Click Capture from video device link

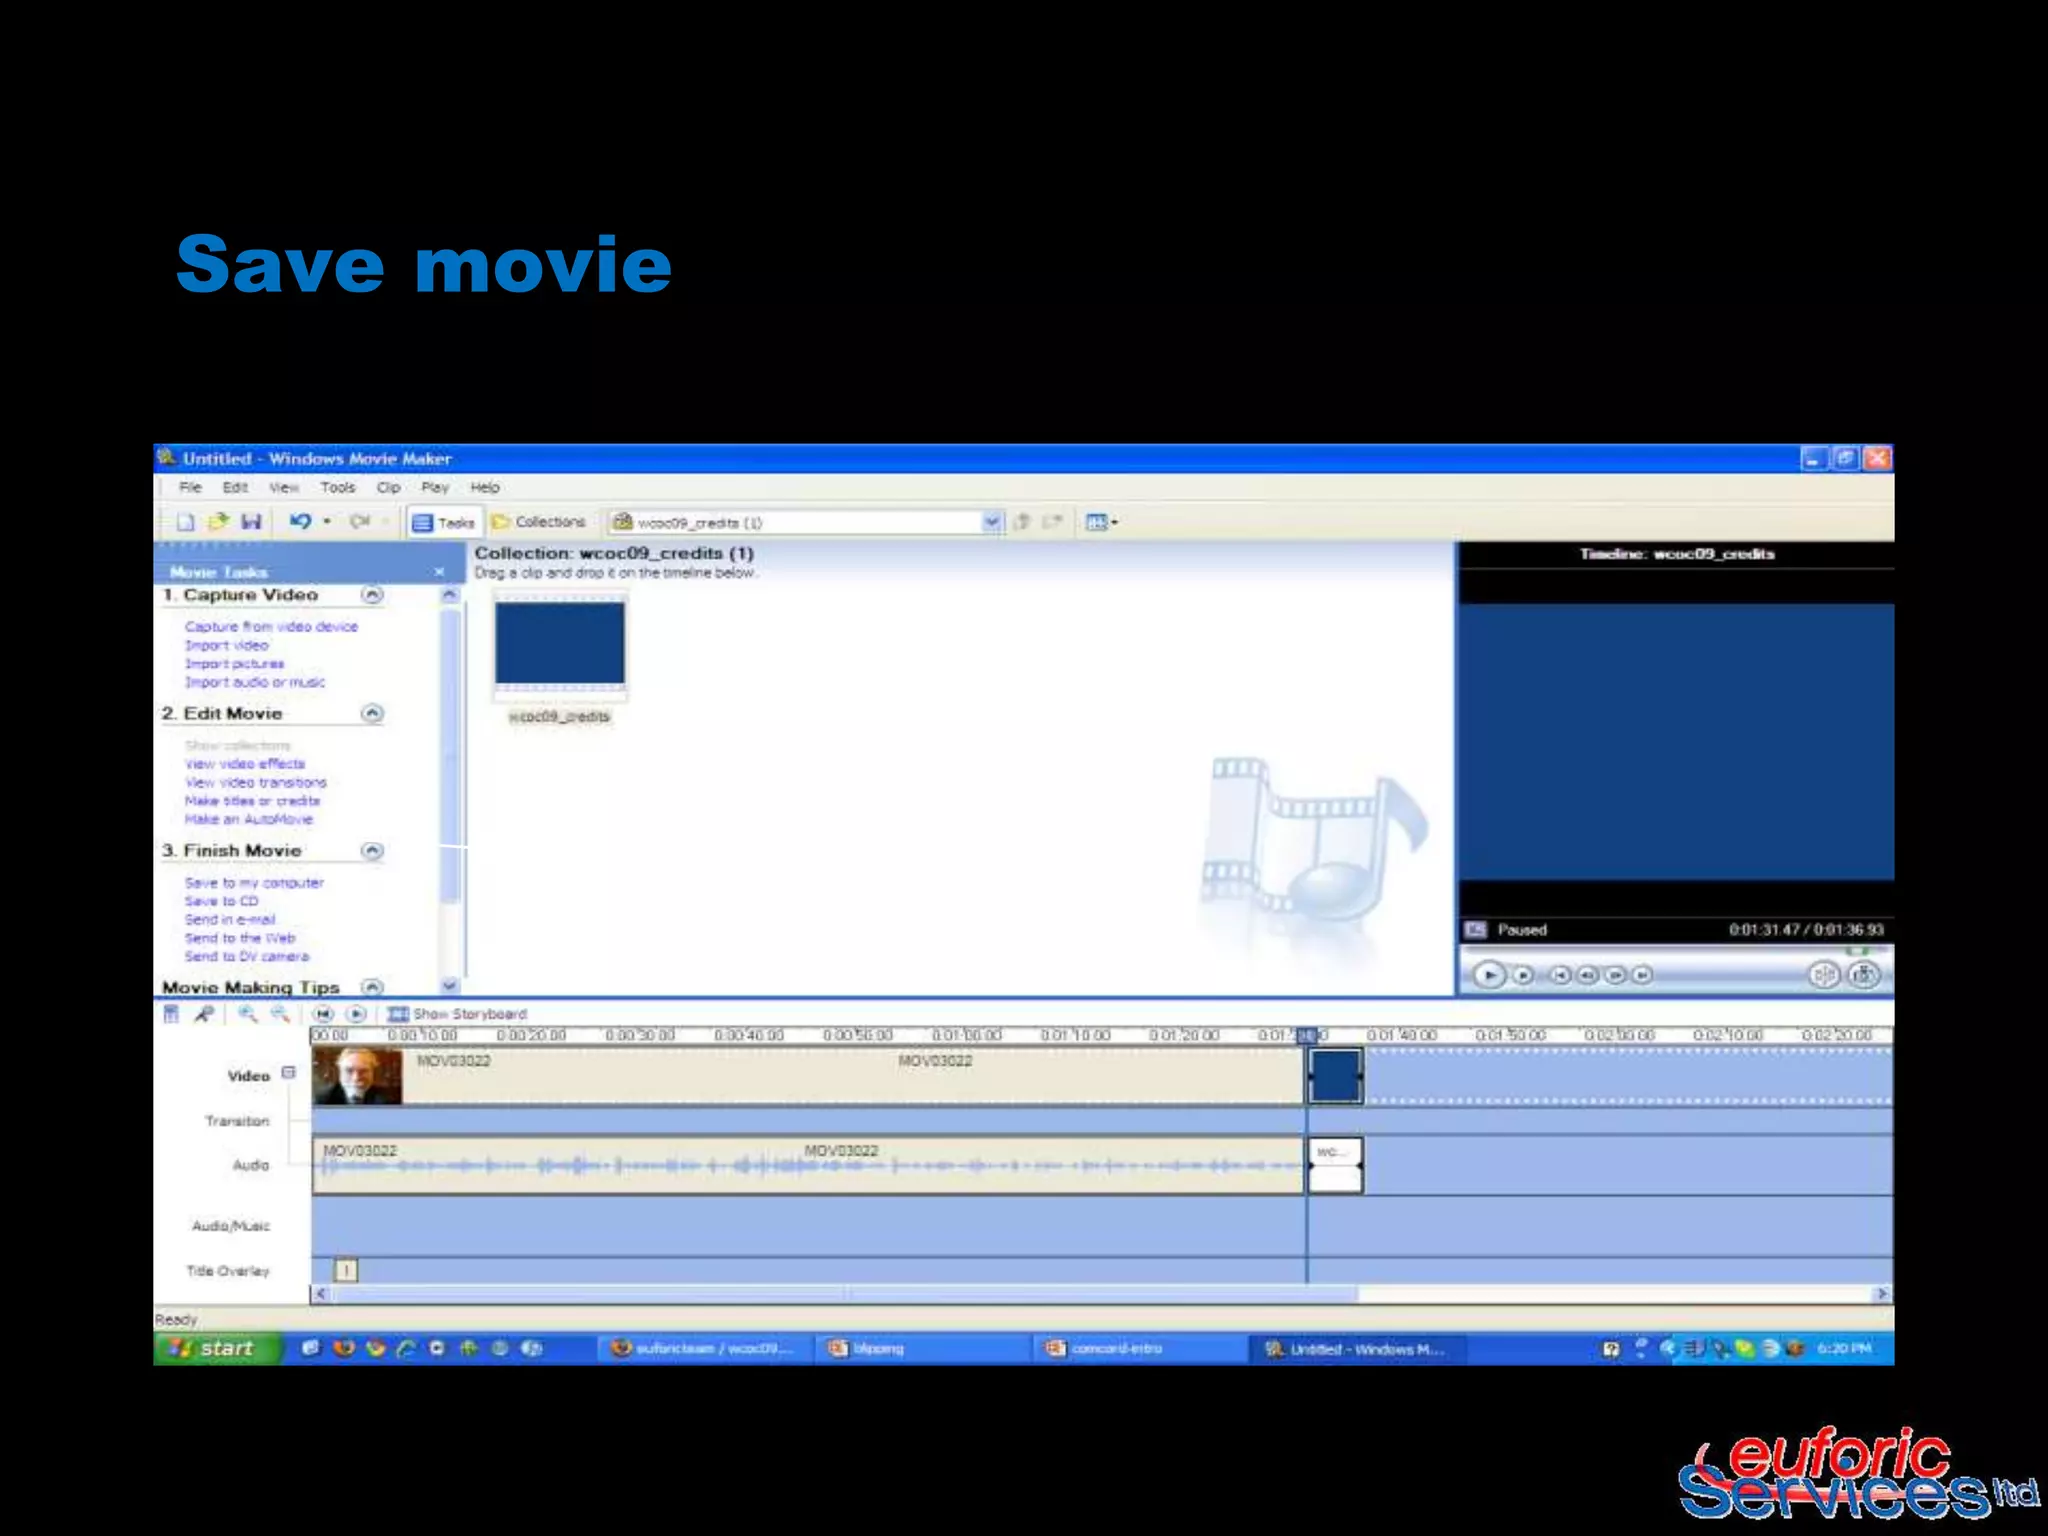(x=271, y=627)
